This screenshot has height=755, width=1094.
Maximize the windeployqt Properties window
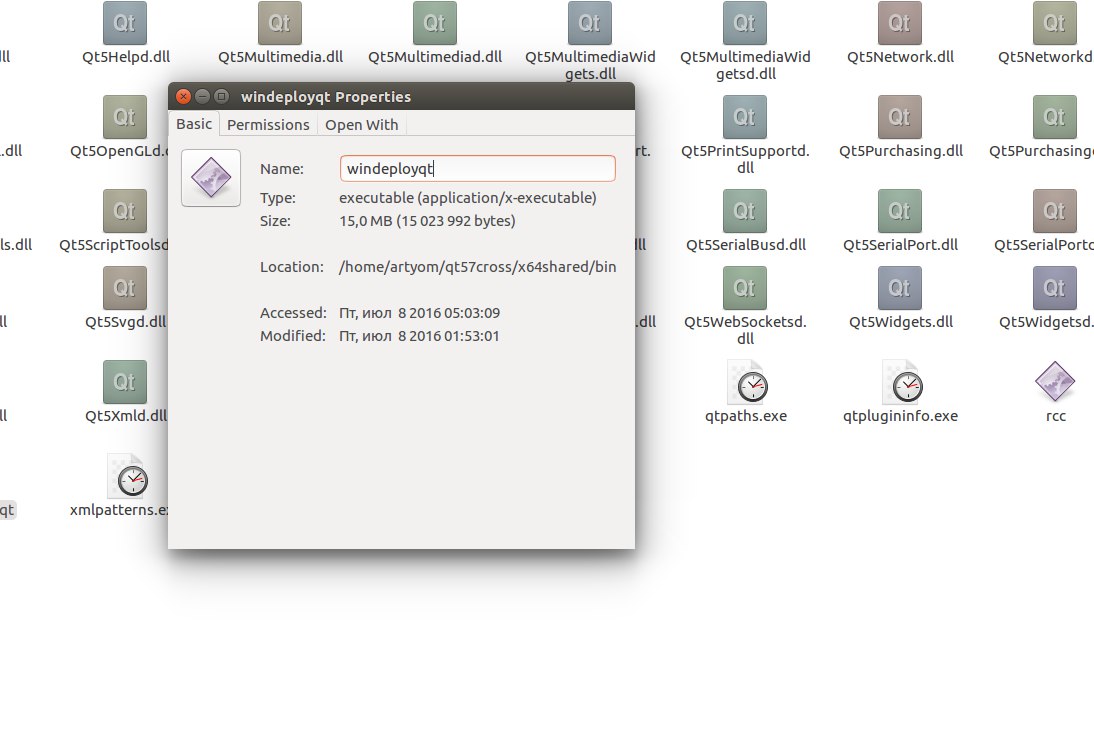pyautogui.click(x=221, y=96)
